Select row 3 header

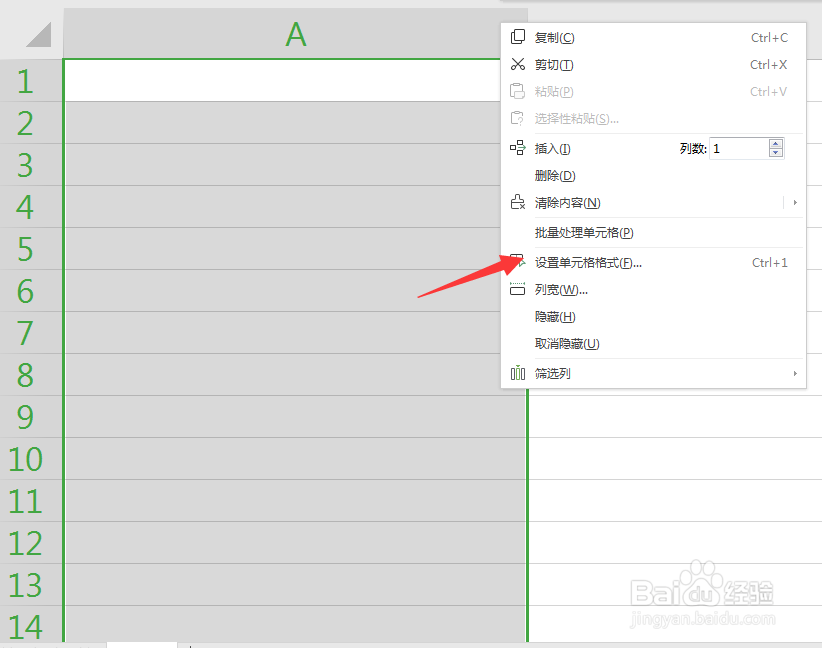point(31,165)
